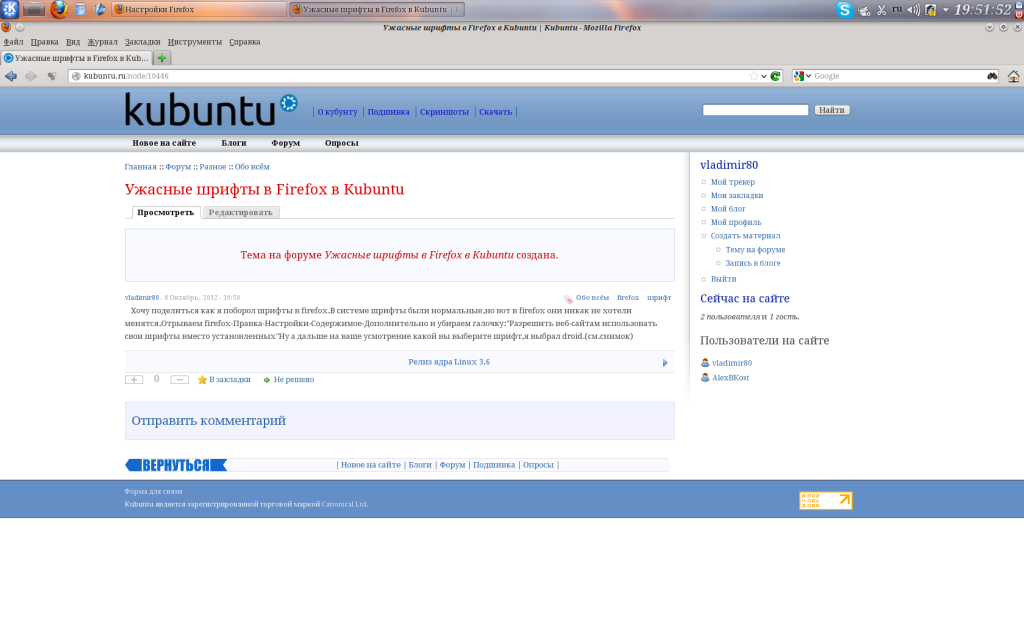Click Выйти to log out
Image resolution: width=1024 pixels, height=640 pixels.
pyautogui.click(x=724, y=279)
